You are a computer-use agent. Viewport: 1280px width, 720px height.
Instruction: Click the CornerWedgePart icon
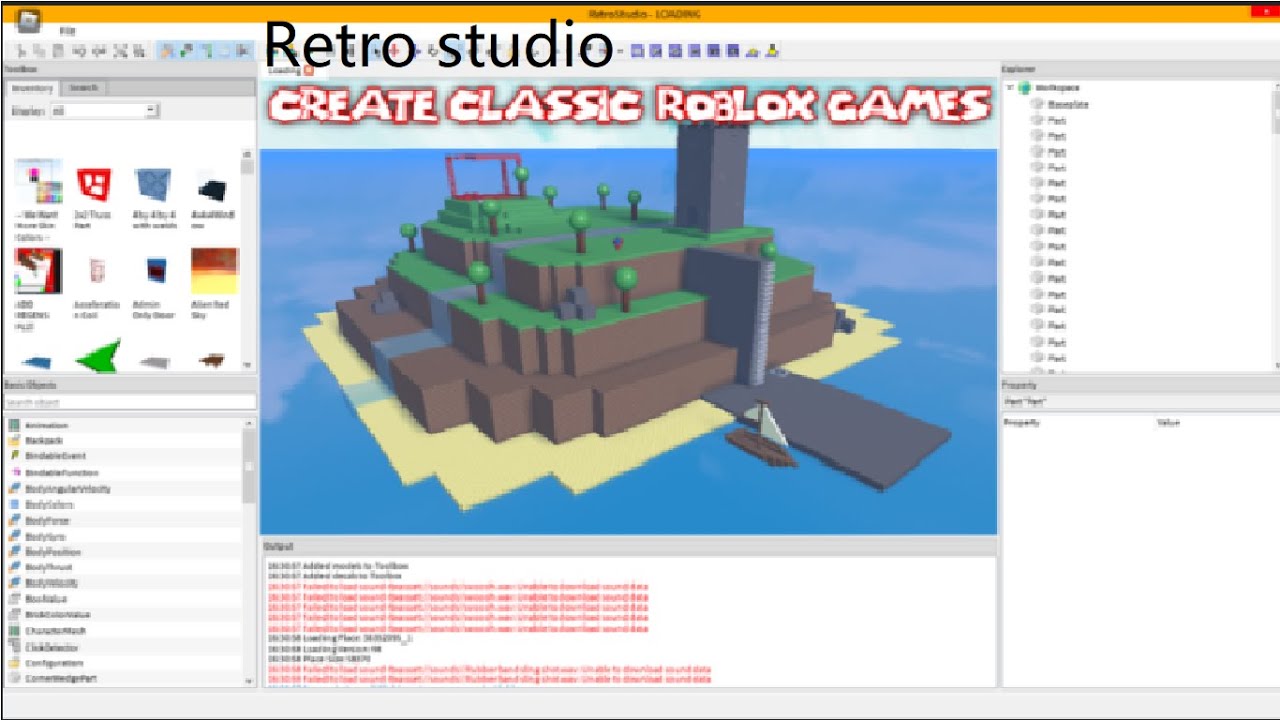click(14, 678)
